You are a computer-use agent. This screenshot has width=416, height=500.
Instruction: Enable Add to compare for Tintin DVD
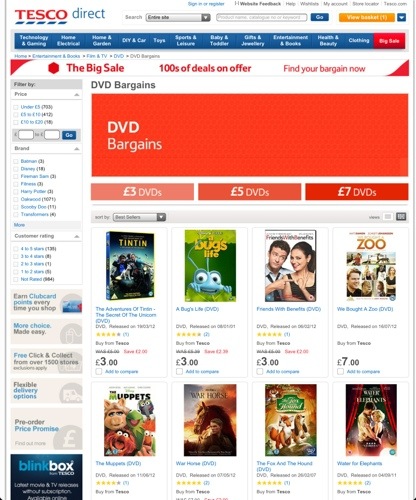click(99, 371)
